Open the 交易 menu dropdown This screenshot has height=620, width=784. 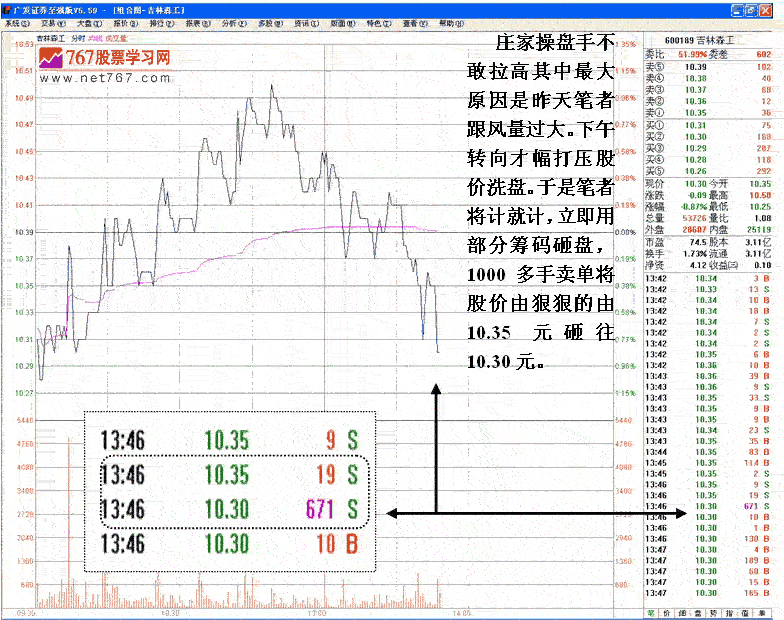pyautogui.click(x=52, y=22)
